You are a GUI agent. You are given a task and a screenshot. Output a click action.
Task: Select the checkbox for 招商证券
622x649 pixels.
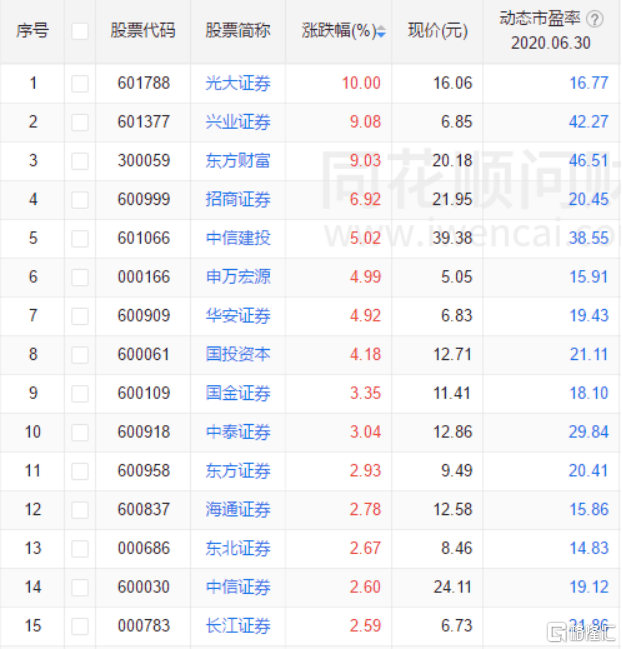[x=80, y=200]
